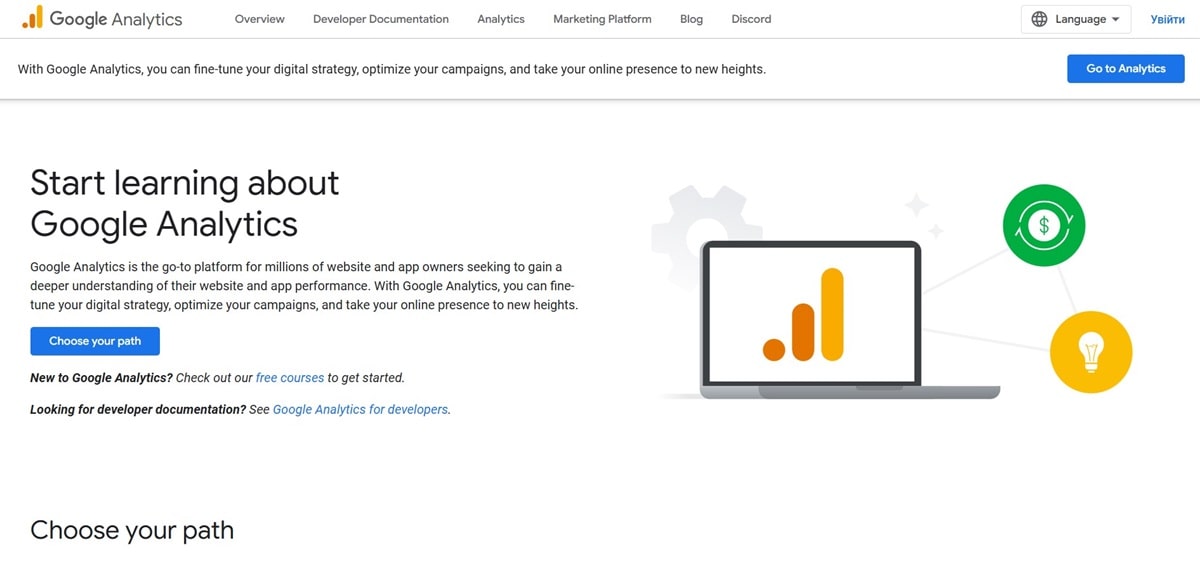Click the Увійти sign-in link
The image size is (1200, 576).
(1167, 19)
